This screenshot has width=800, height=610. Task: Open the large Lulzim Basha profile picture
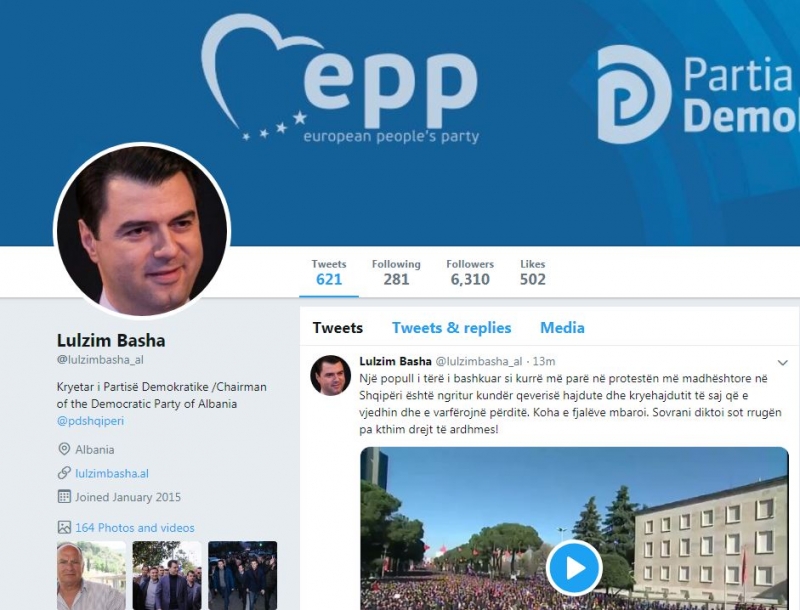[x=142, y=231]
